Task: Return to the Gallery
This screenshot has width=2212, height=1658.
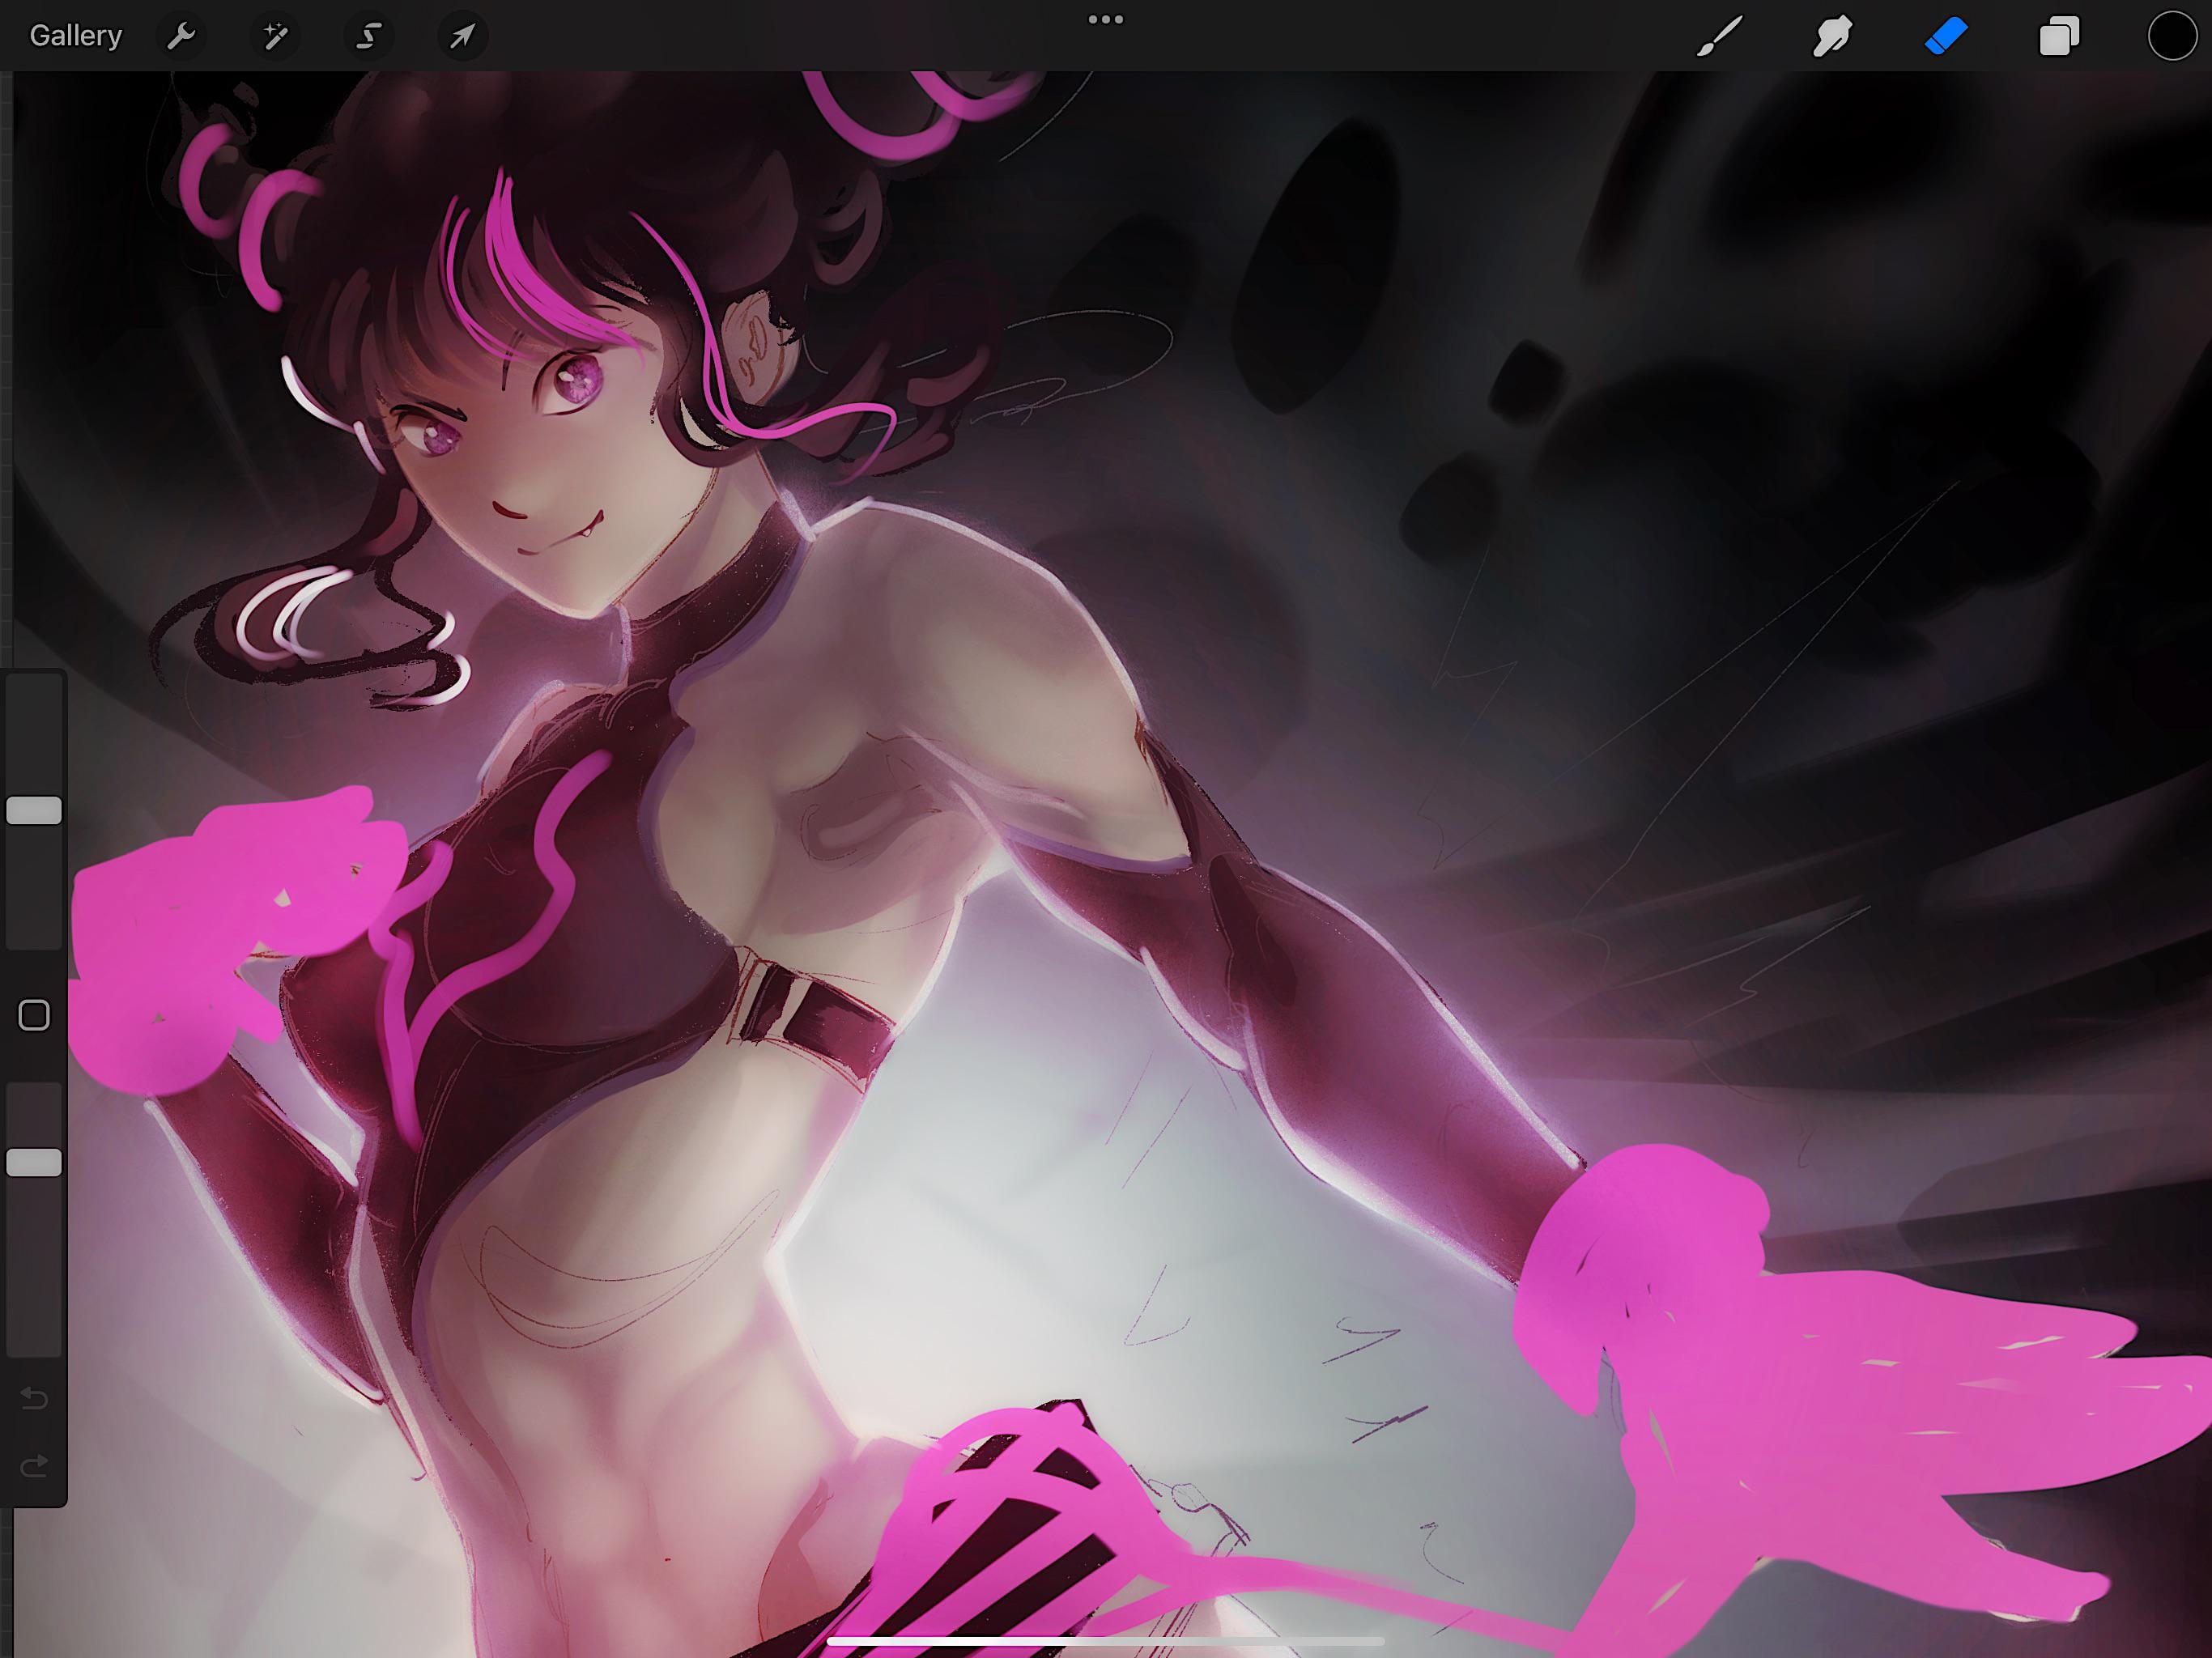Action: pyautogui.click(x=76, y=36)
